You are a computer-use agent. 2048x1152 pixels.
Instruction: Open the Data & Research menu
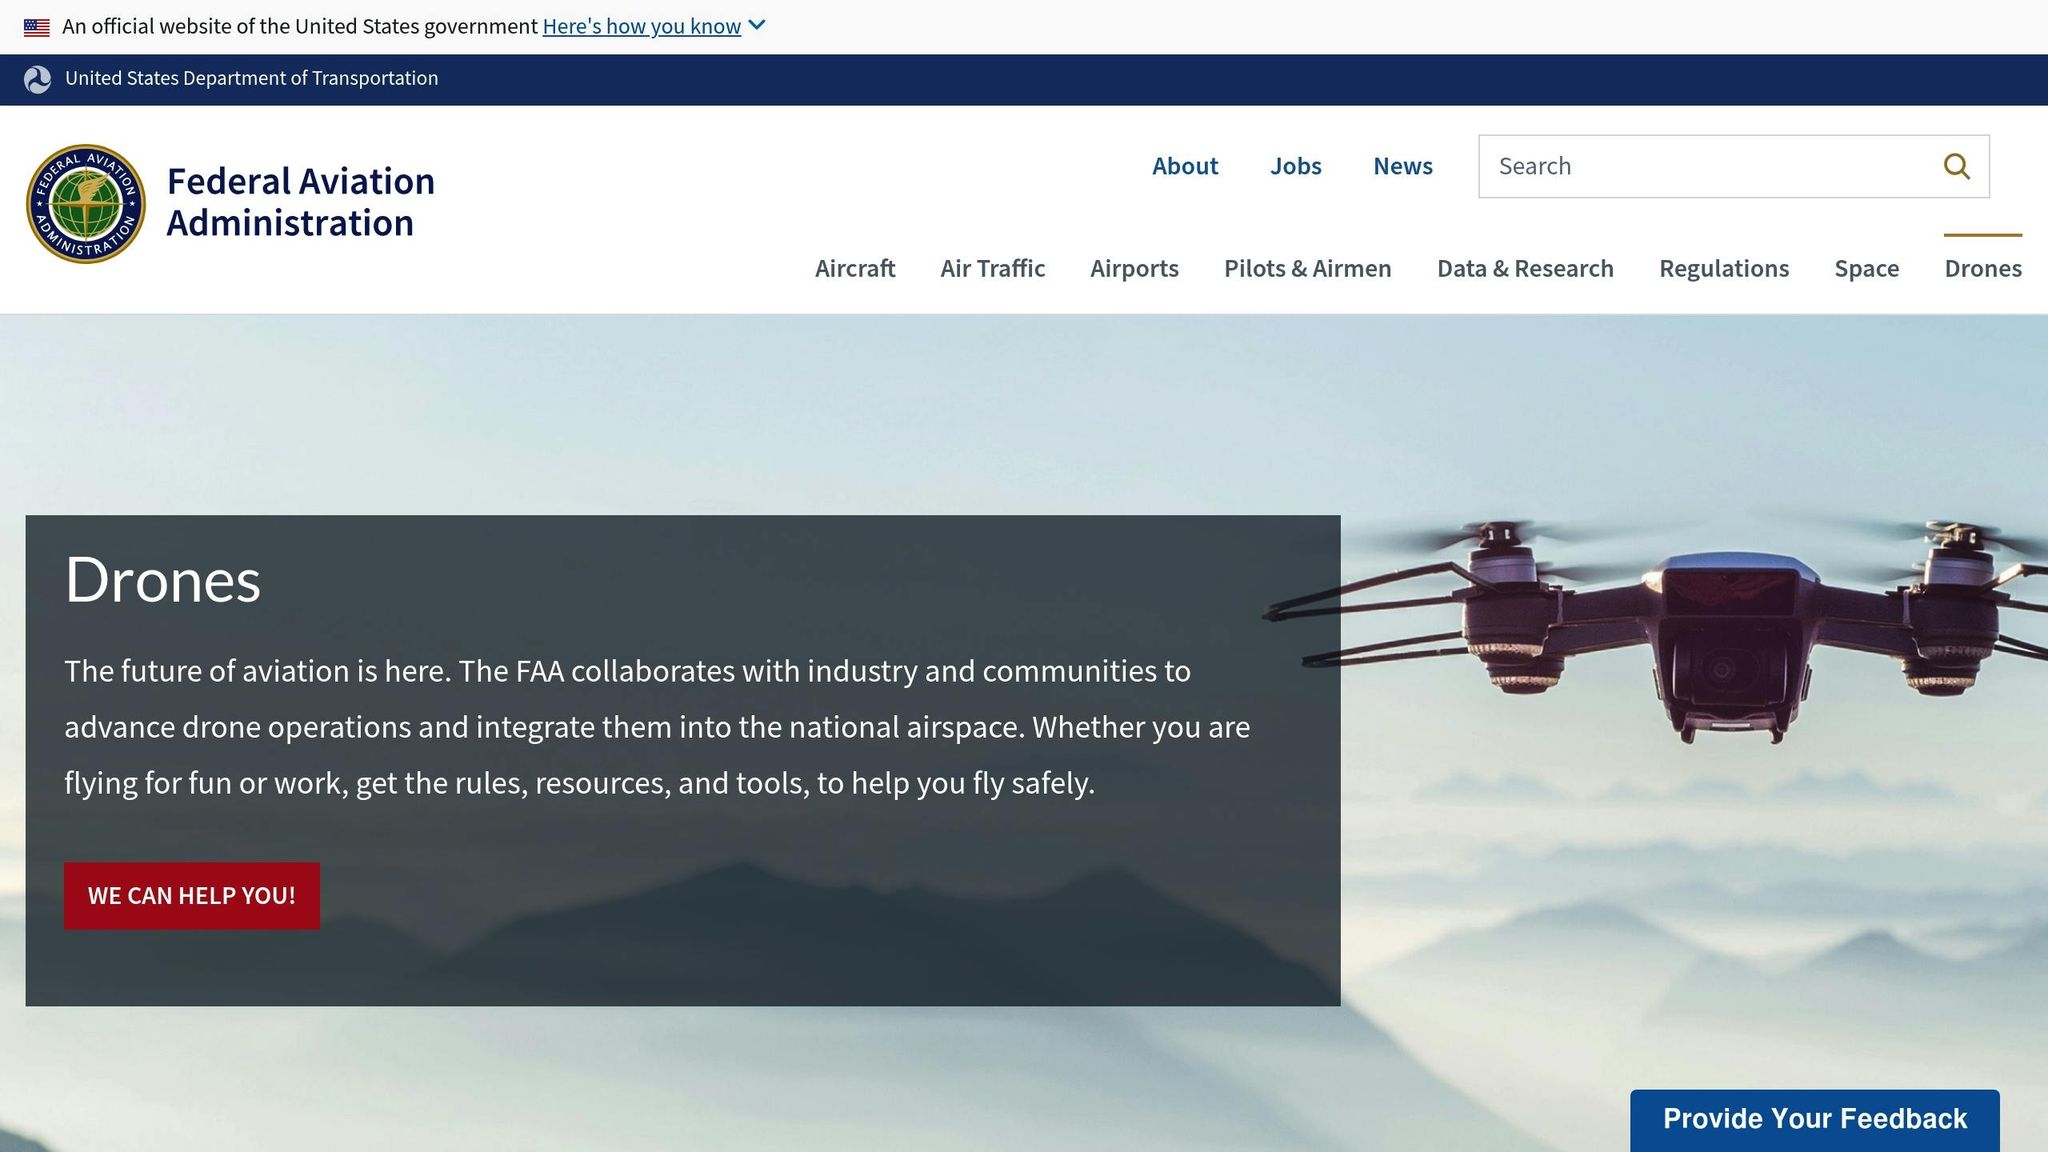click(1525, 268)
